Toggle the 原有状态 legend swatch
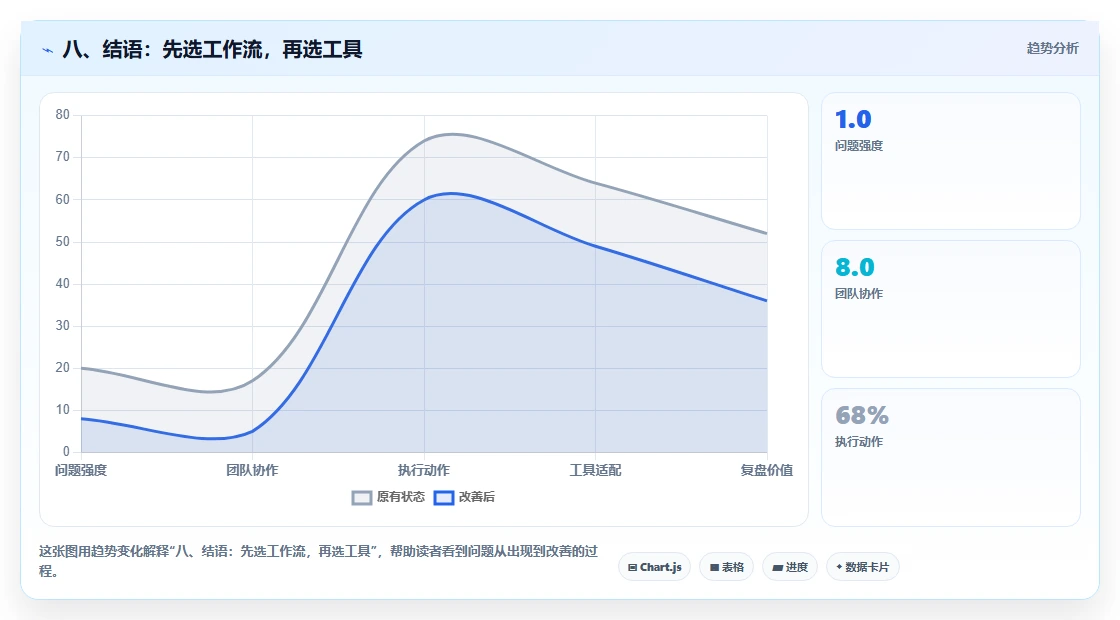The height and width of the screenshot is (620, 1120). click(x=362, y=497)
